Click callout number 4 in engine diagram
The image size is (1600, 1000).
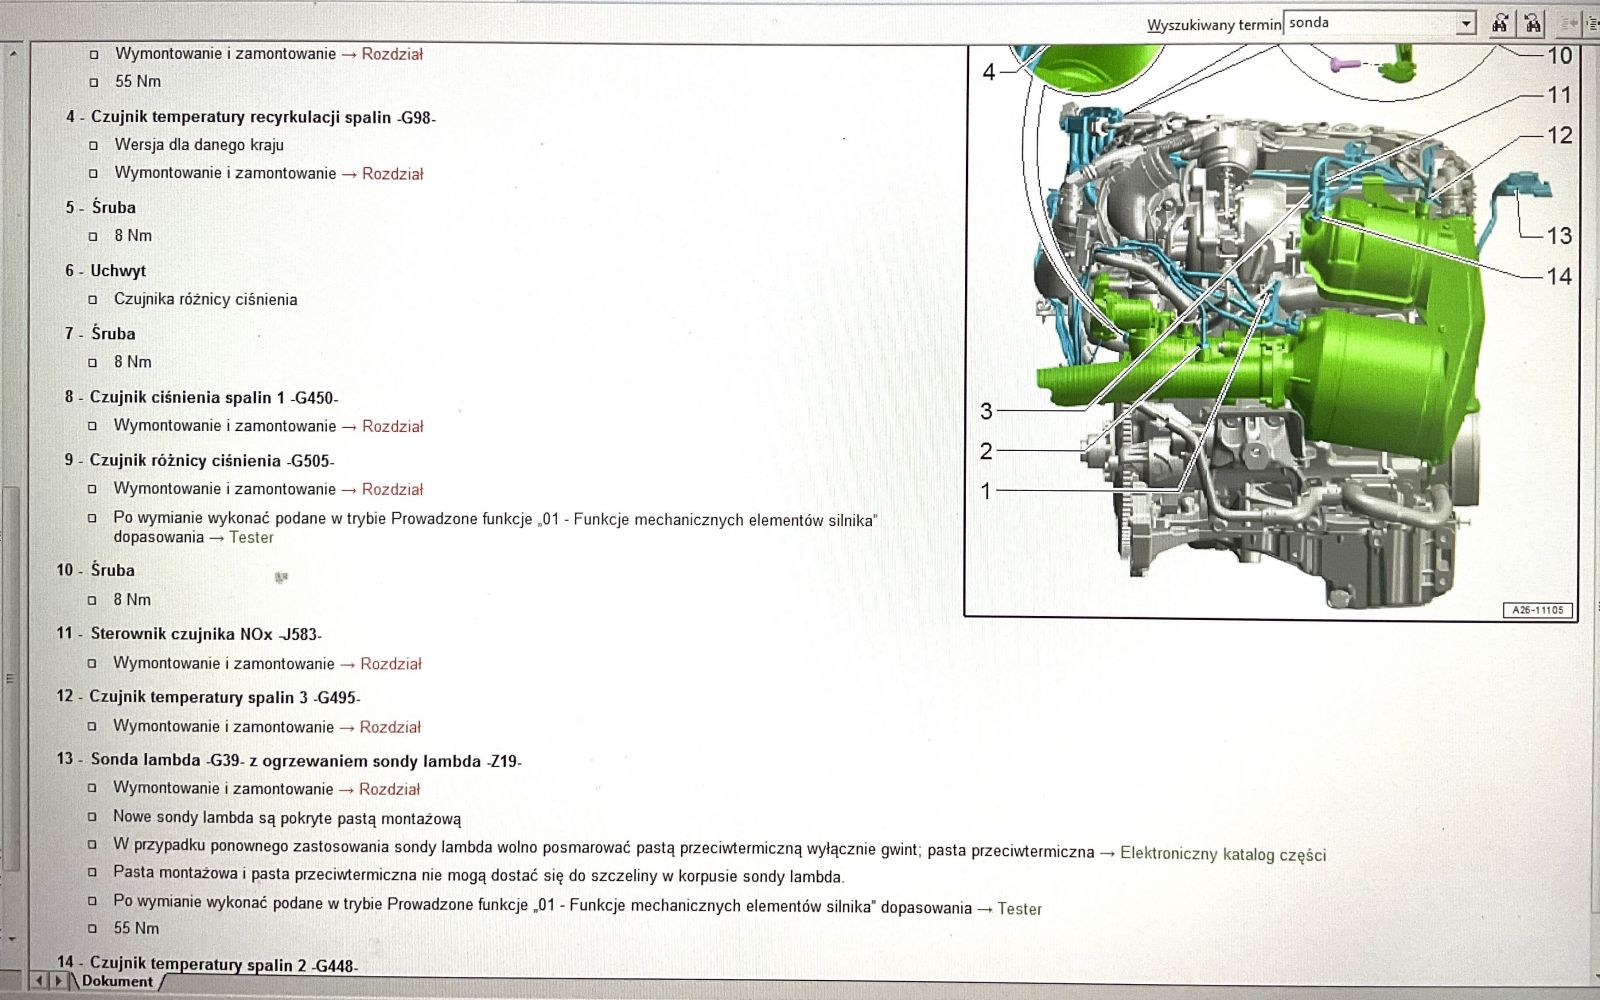(989, 71)
